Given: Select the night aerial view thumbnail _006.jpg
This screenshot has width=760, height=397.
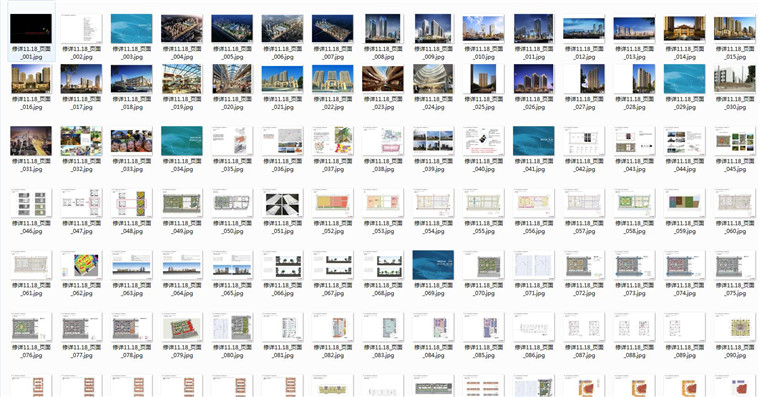Looking at the screenshot, I should click(283, 29).
